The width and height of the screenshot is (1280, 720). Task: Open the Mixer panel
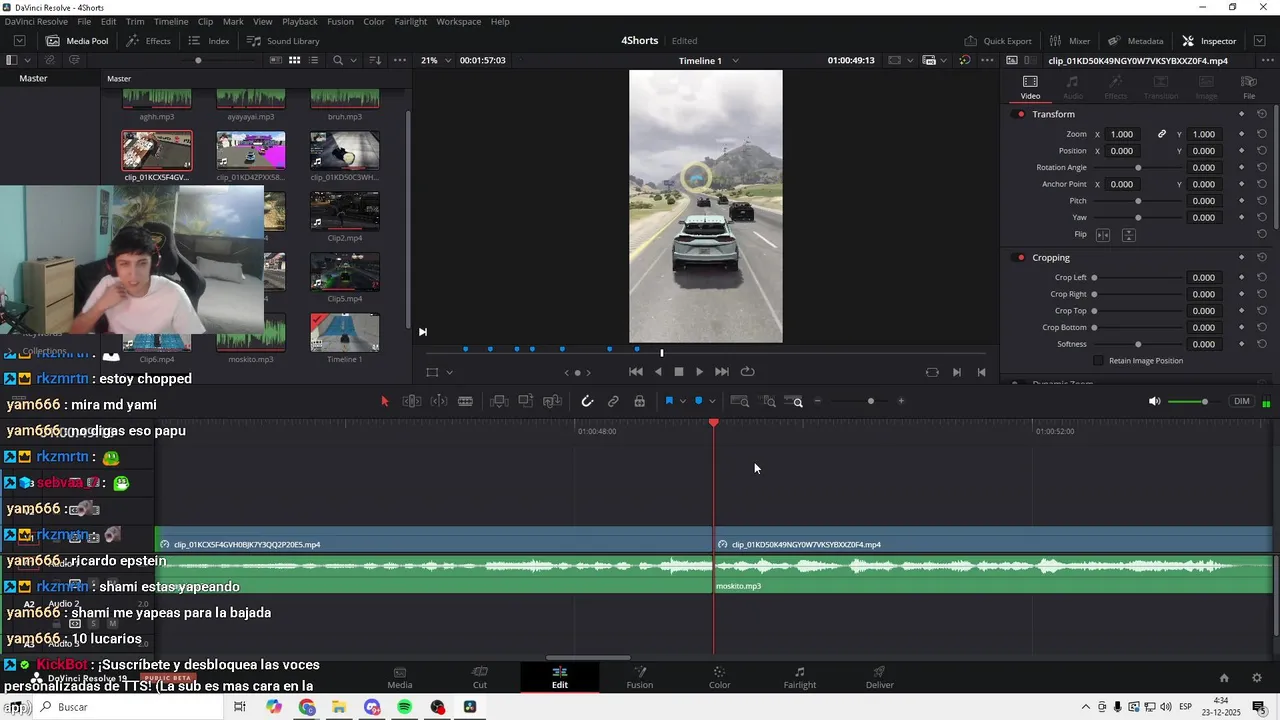tap(1070, 41)
